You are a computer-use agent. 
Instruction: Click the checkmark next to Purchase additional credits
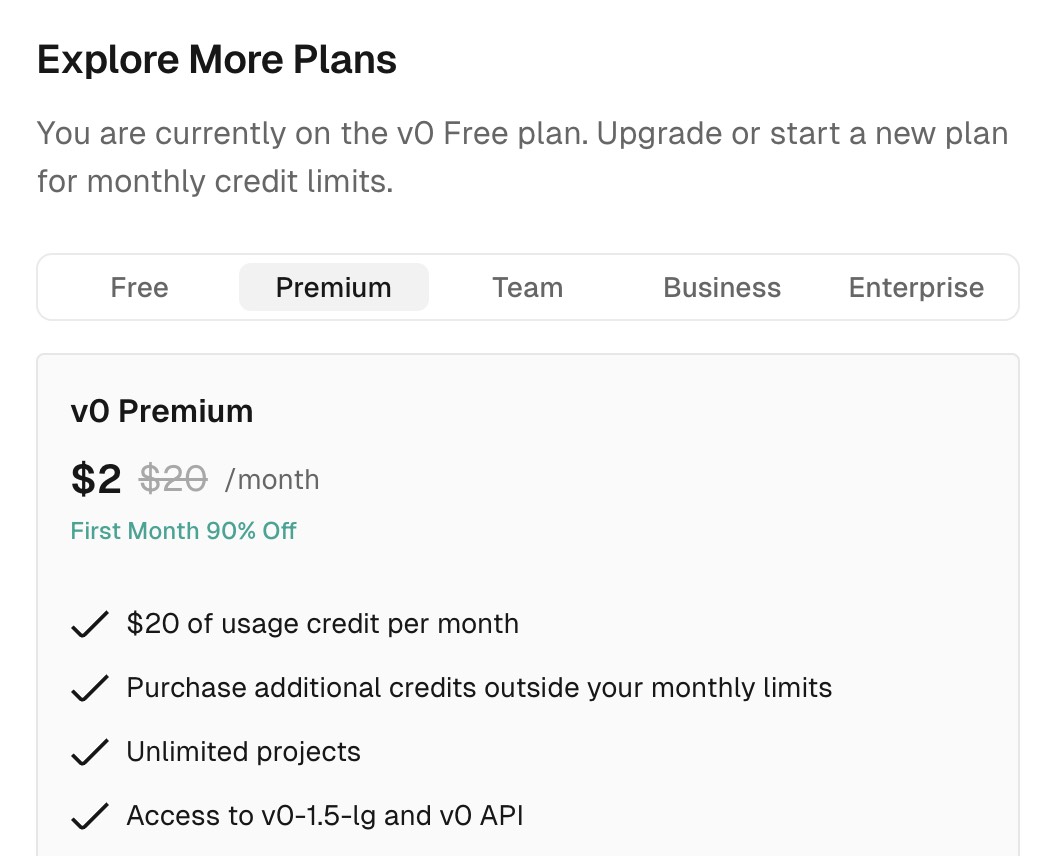point(90,689)
